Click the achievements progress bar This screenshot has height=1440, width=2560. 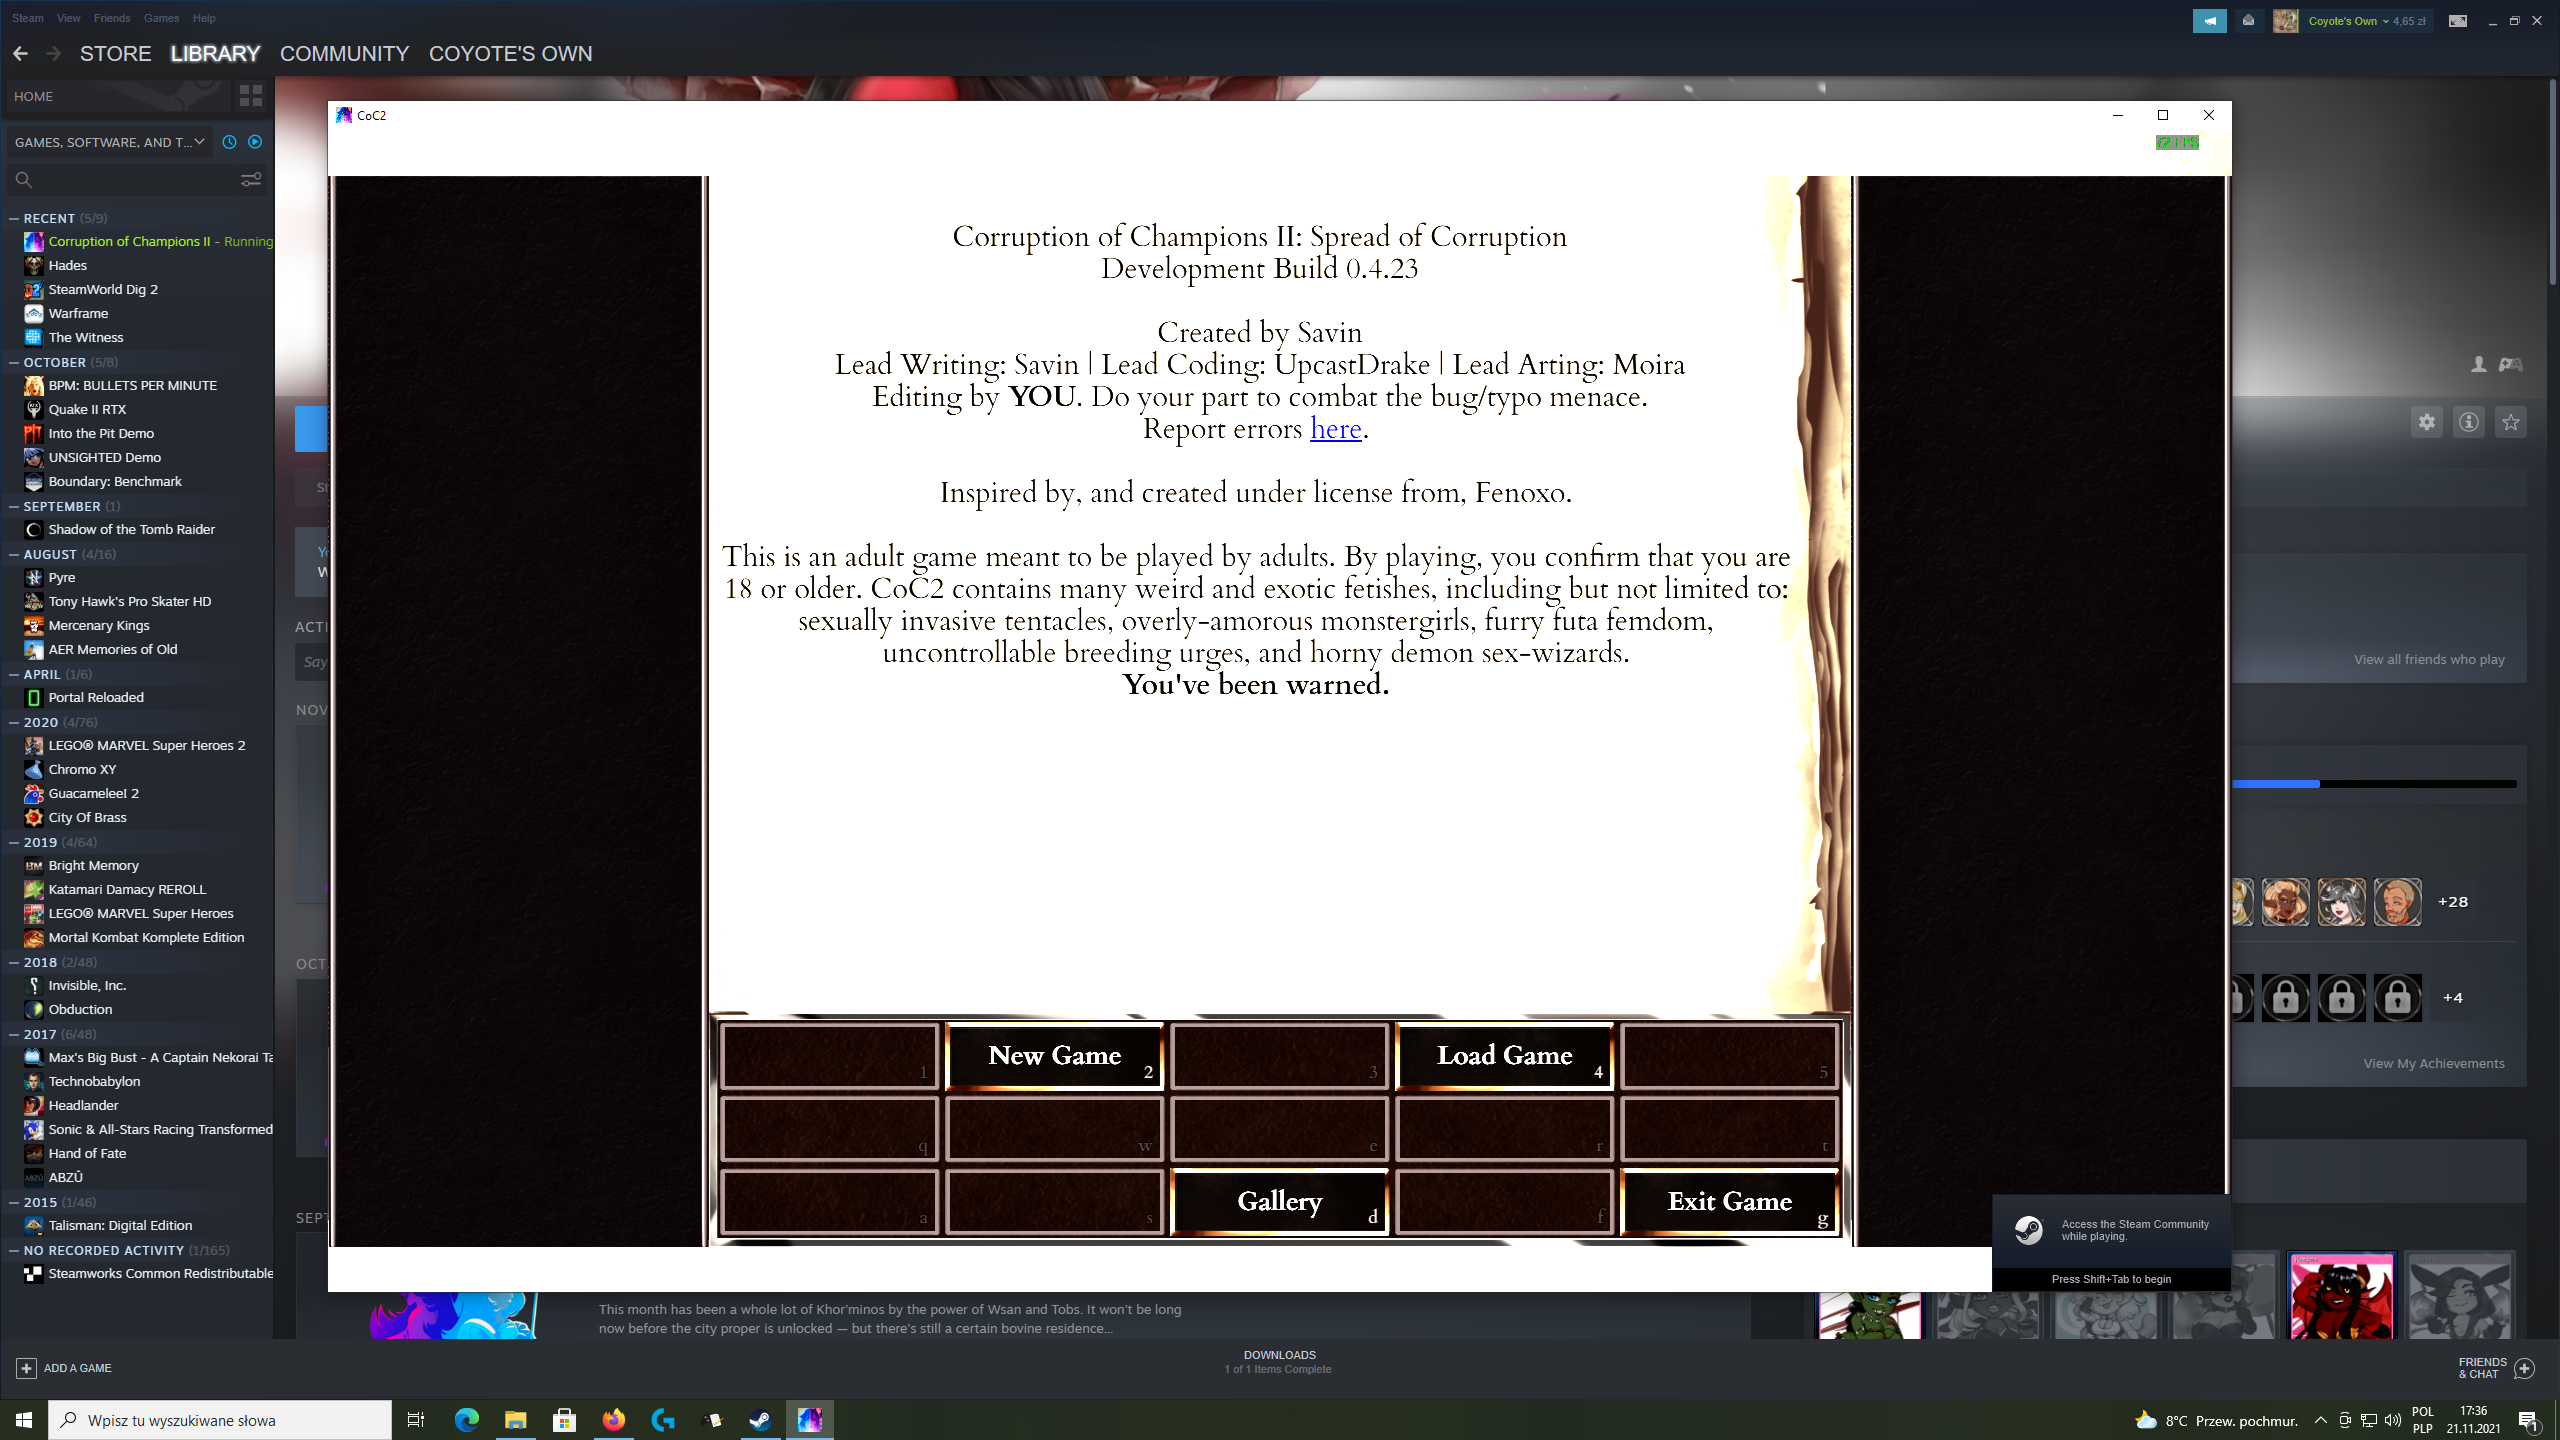click(x=2374, y=784)
